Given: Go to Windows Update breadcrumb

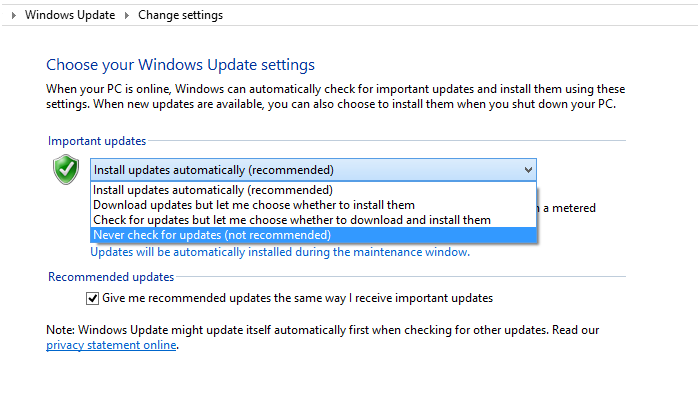Looking at the screenshot, I should [69, 16].
